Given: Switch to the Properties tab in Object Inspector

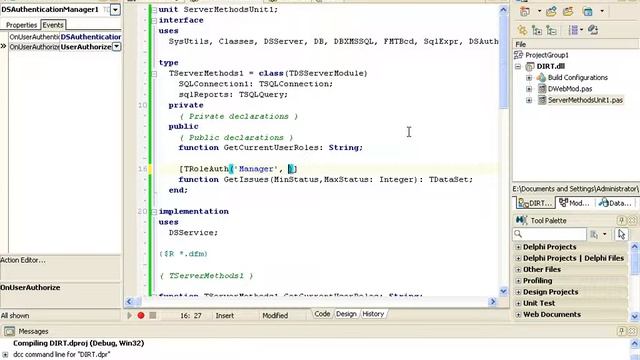Looking at the screenshot, I should click(21, 25).
